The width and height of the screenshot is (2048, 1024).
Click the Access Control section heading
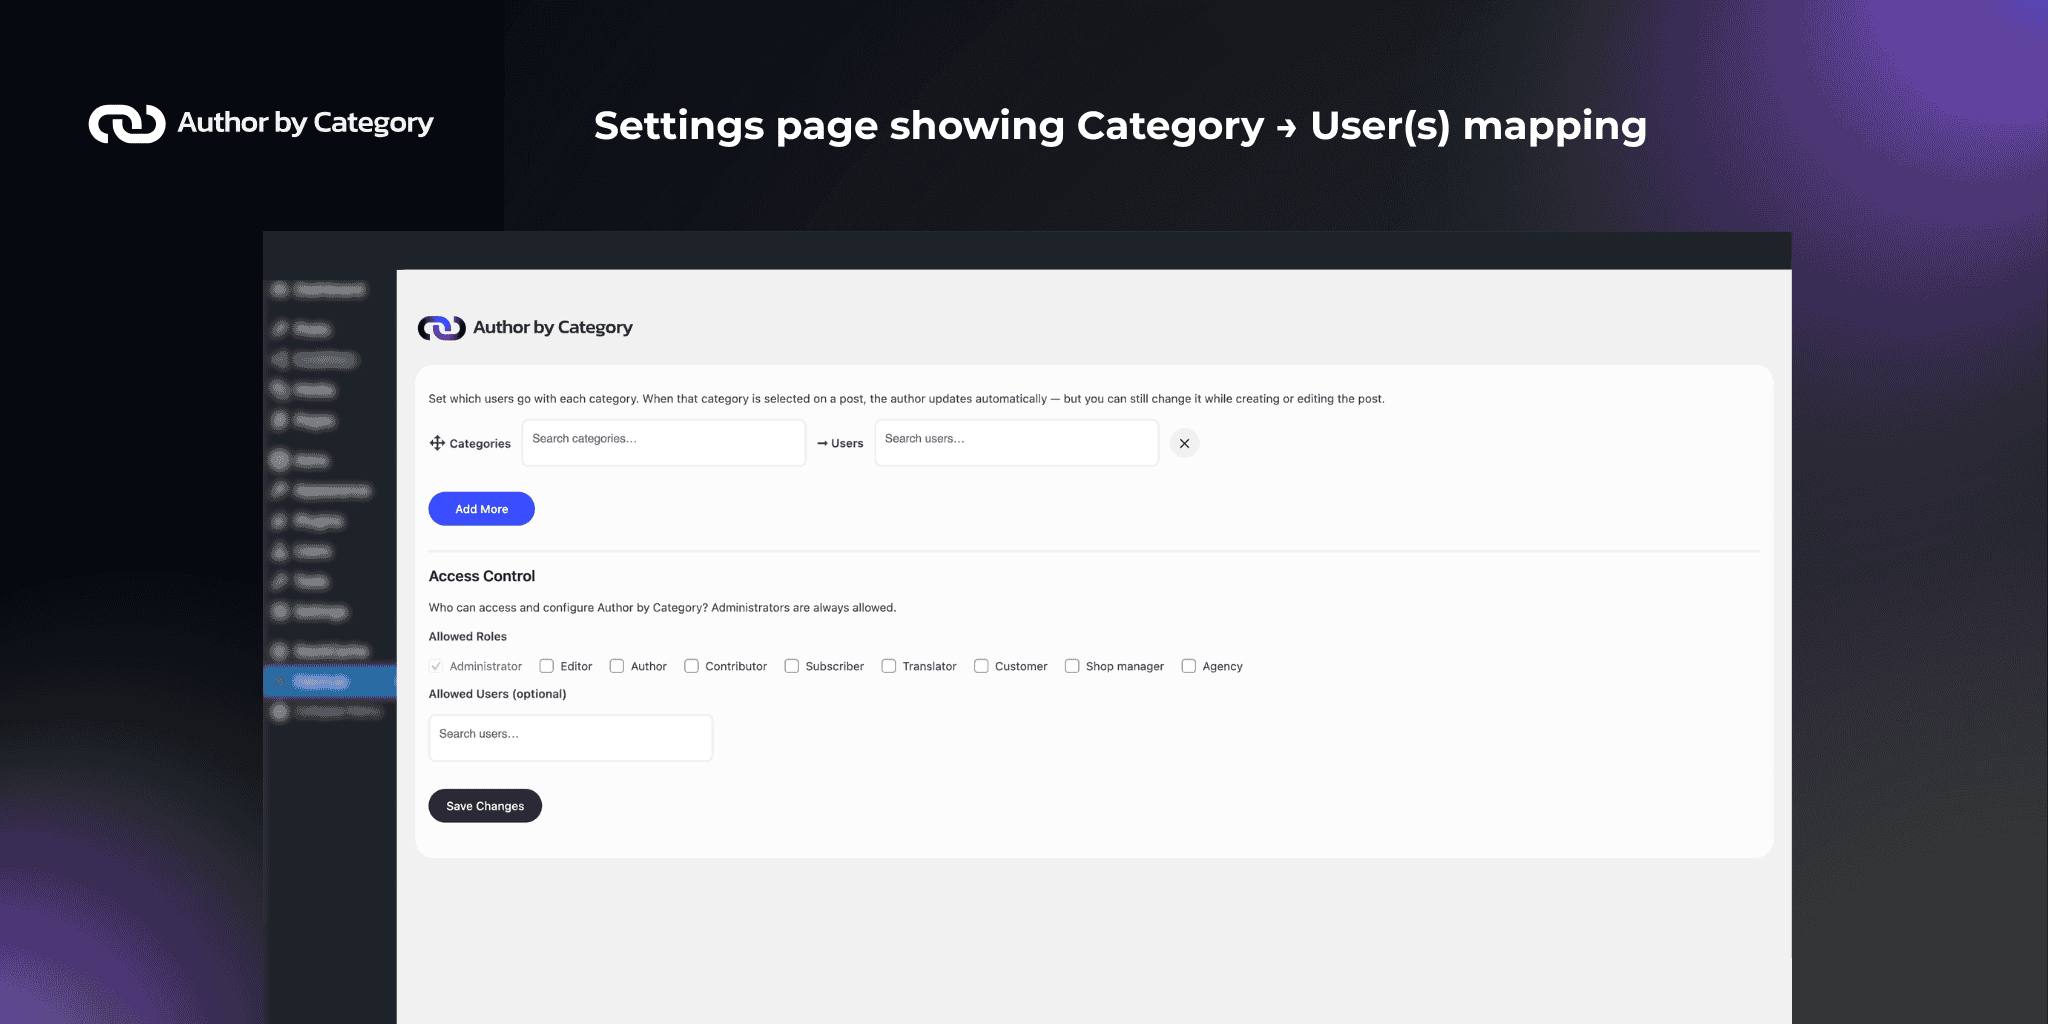tap(482, 576)
